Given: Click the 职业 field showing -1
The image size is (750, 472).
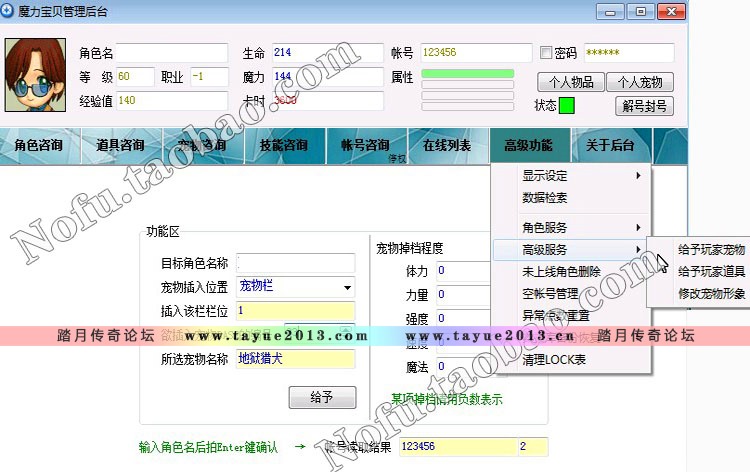Looking at the screenshot, I should (209, 77).
